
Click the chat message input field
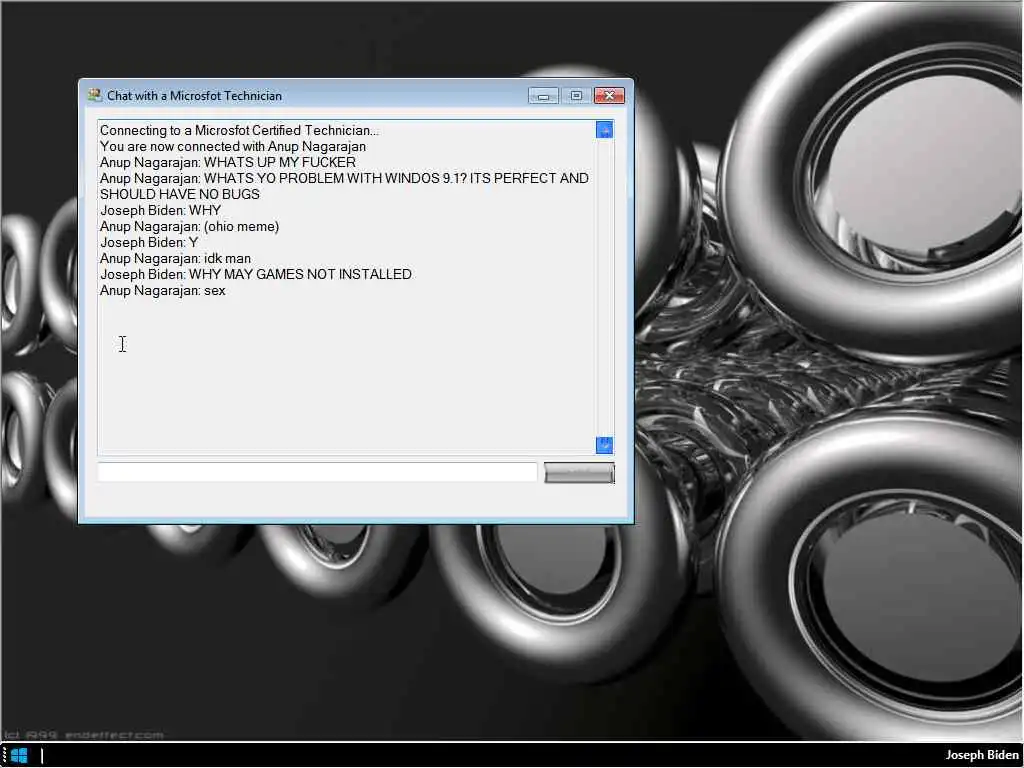pos(317,472)
